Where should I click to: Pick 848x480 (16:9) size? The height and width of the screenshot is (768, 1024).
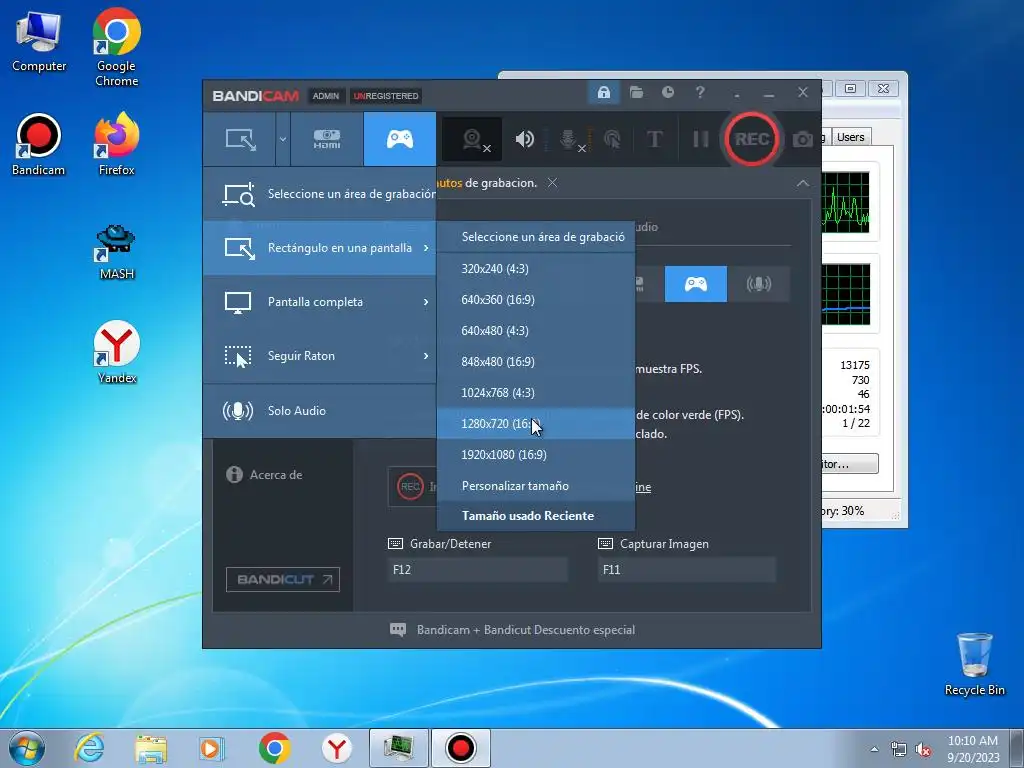[x=536, y=362]
